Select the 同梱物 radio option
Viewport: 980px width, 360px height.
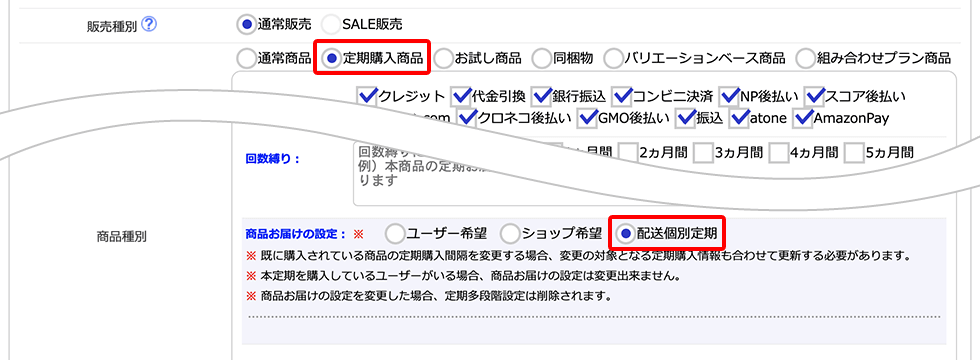click(541, 58)
